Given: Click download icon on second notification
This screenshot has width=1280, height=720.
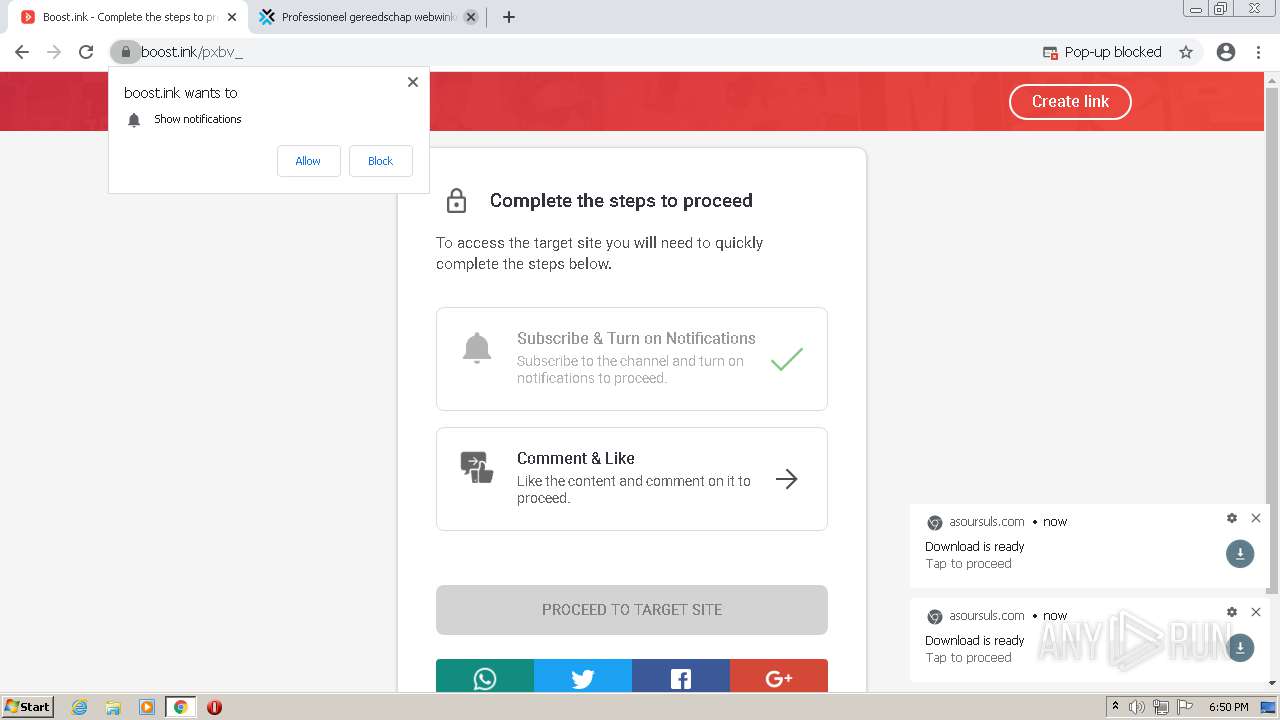Looking at the screenshot, I should coord(1240,648).
